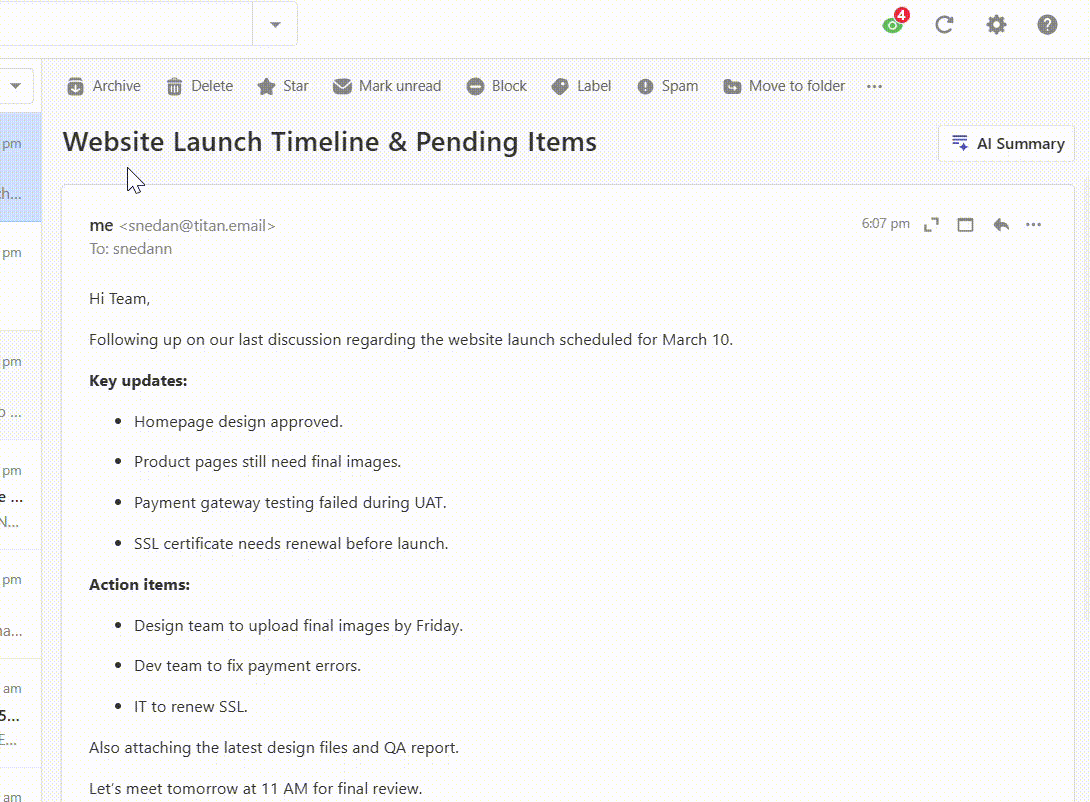This screenshot has width=1090, height=802.
Task: Expand the email to full view
Action: point(932,224)
